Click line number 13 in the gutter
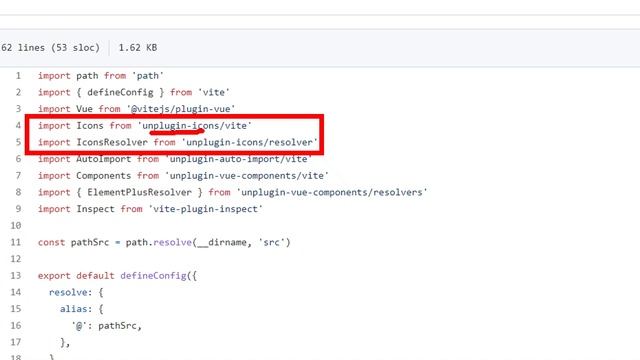This screenshot has height=360, width=640. (x=16, y=276)
